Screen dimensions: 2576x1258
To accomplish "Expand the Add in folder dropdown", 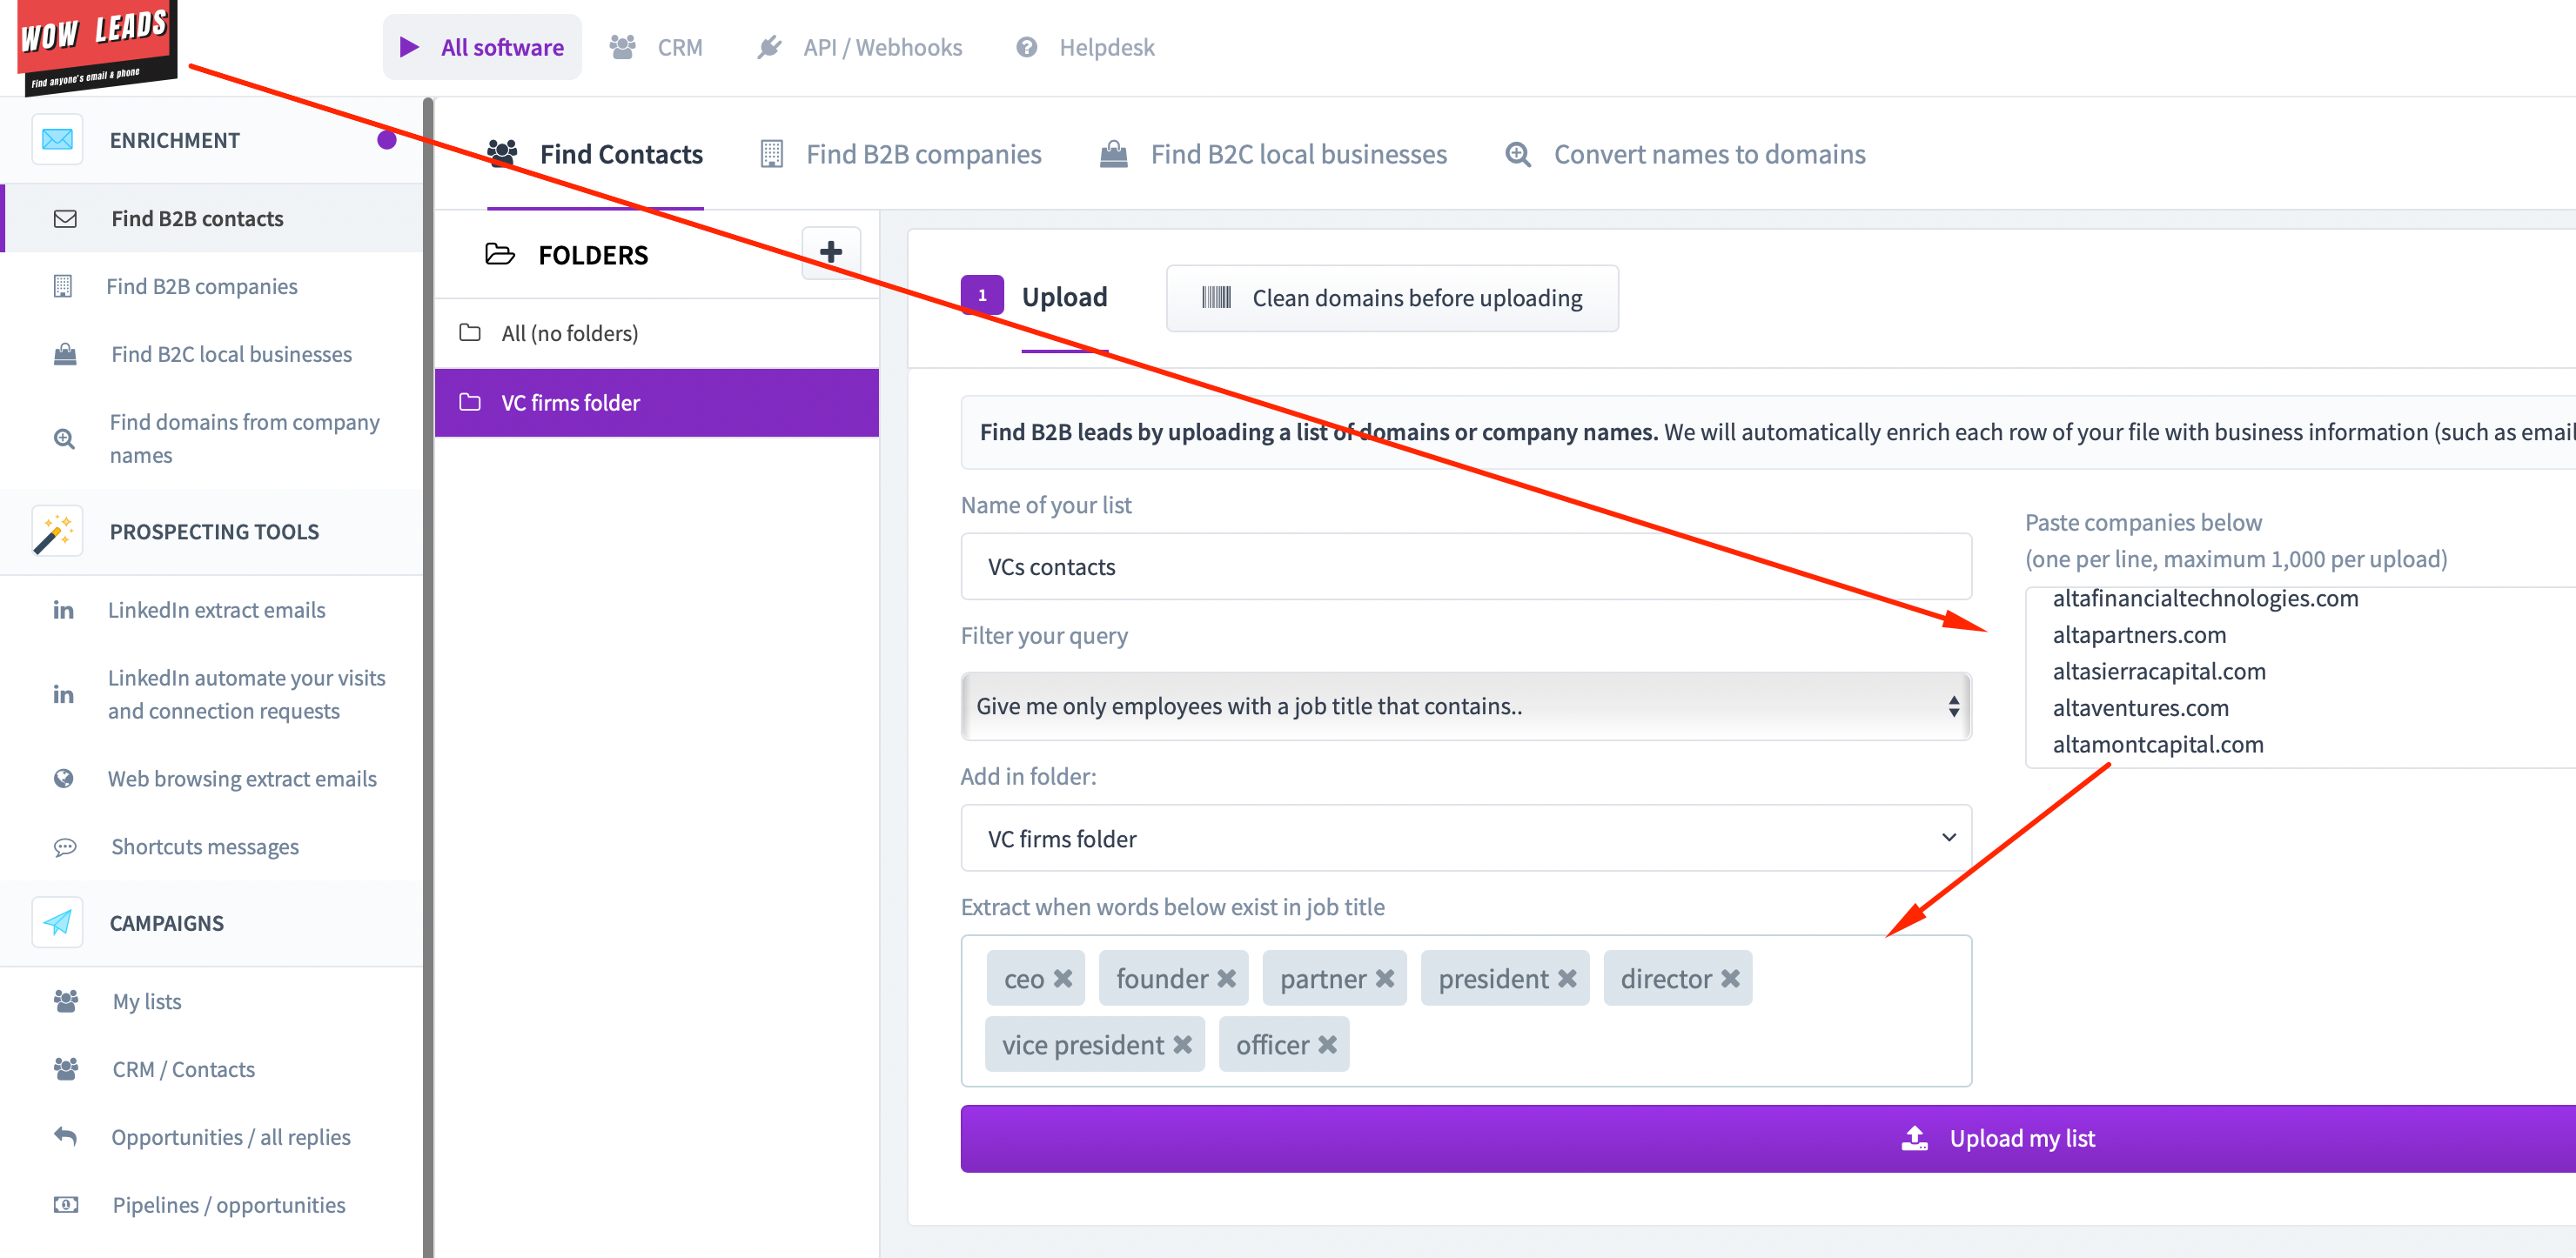I will 1465,838.
